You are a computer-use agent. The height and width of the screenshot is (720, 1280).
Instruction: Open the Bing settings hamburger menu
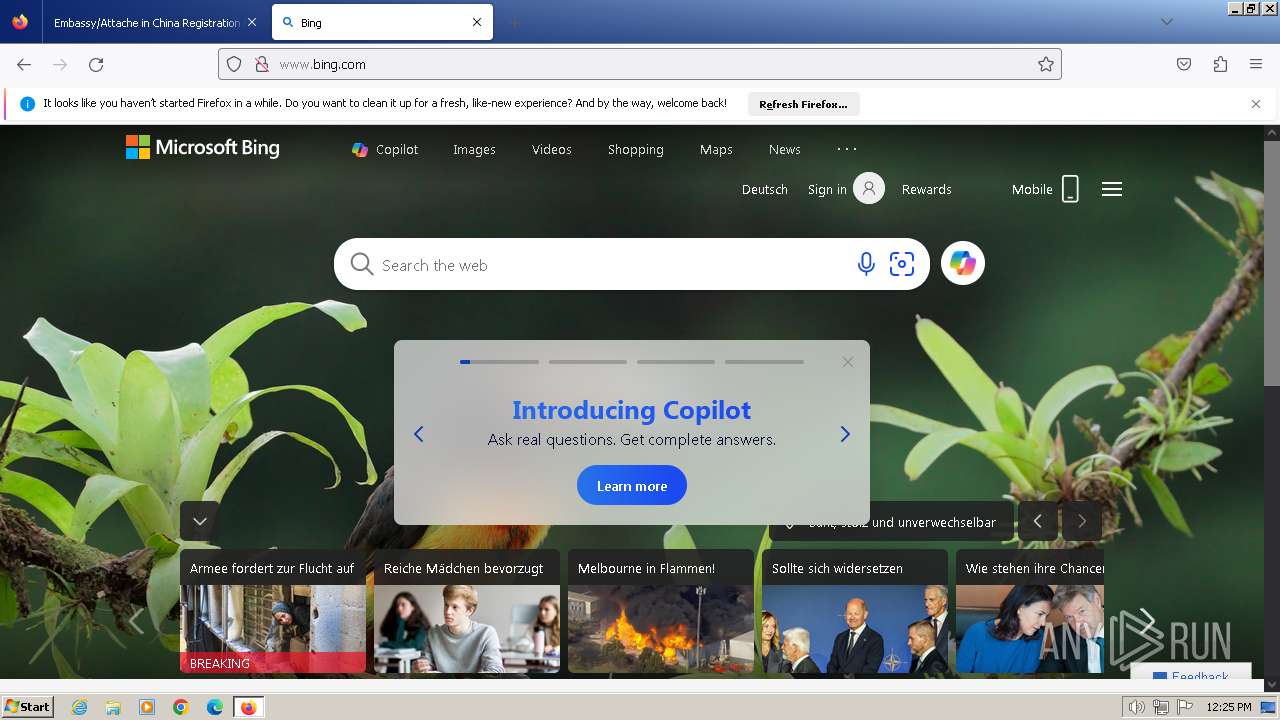tap(1112, 189)
